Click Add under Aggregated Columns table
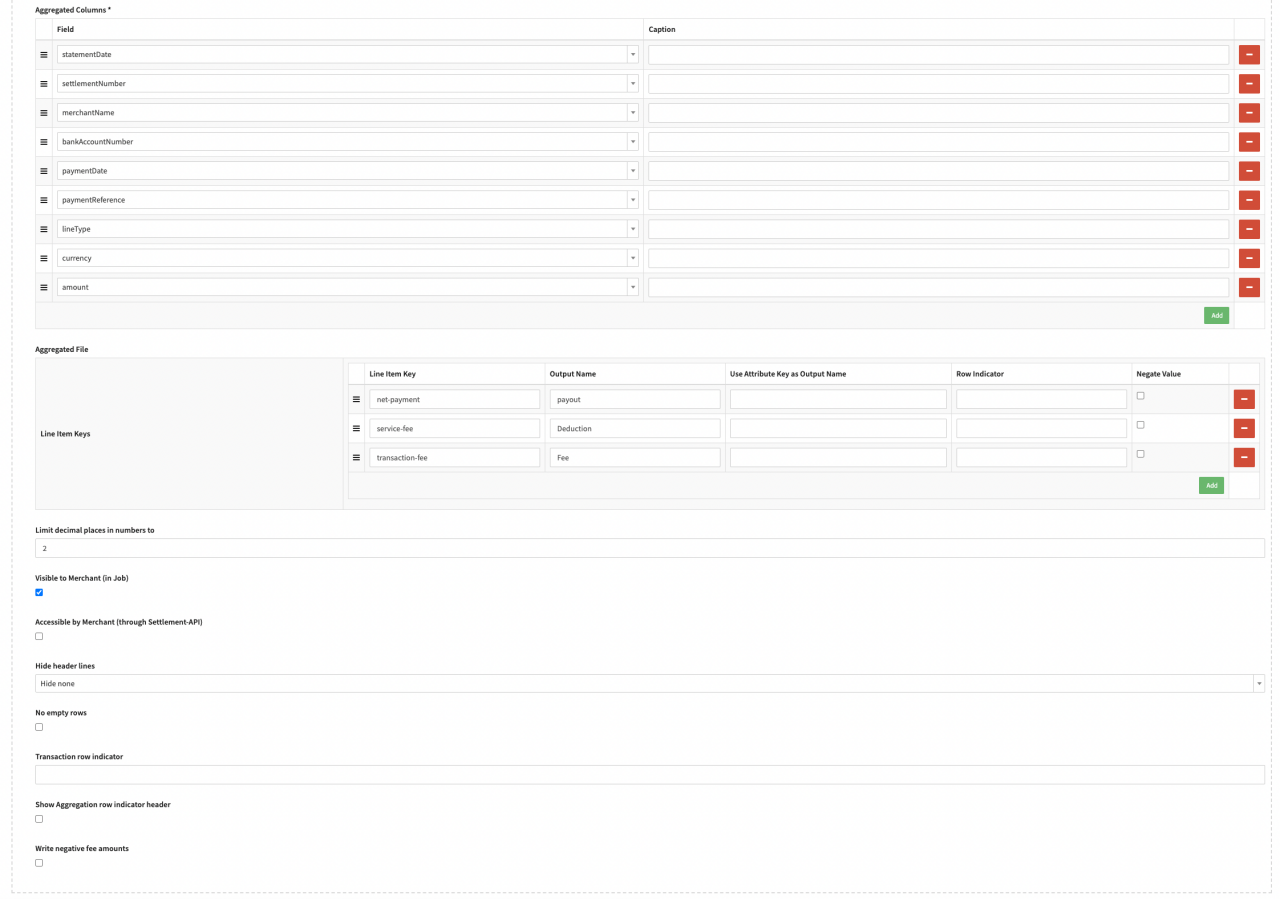Viewport: 1280px width, 899px height. pyautogui.click(x=1216, y=315)
